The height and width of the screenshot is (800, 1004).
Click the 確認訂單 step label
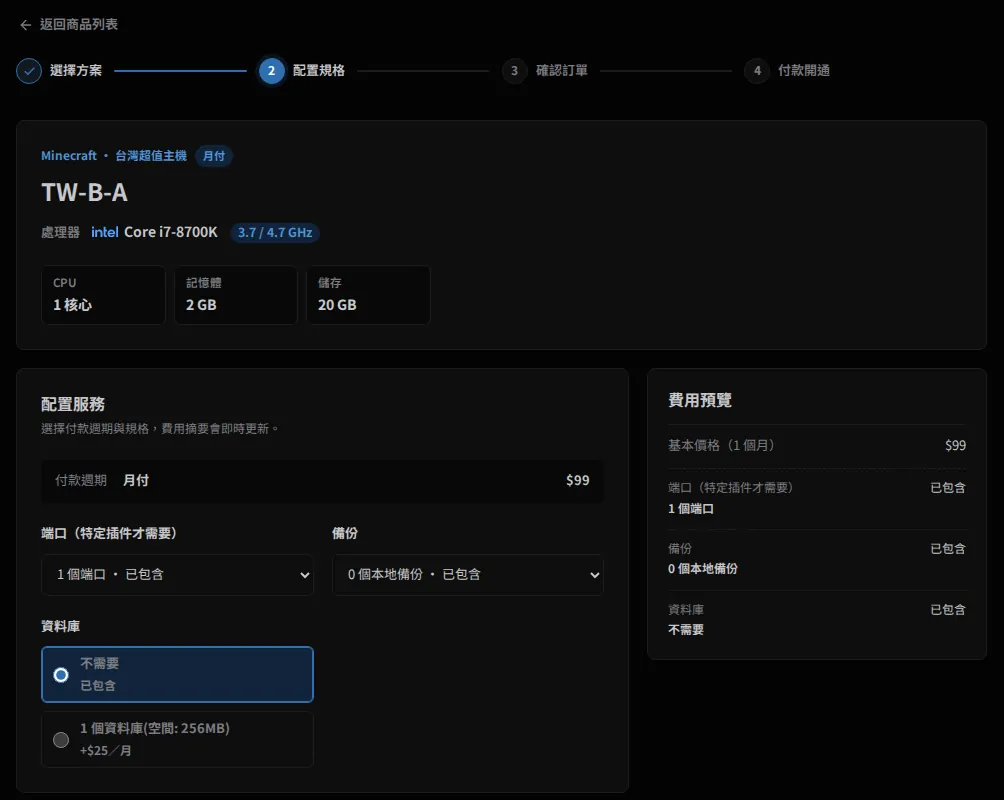(x=562, y=70)
